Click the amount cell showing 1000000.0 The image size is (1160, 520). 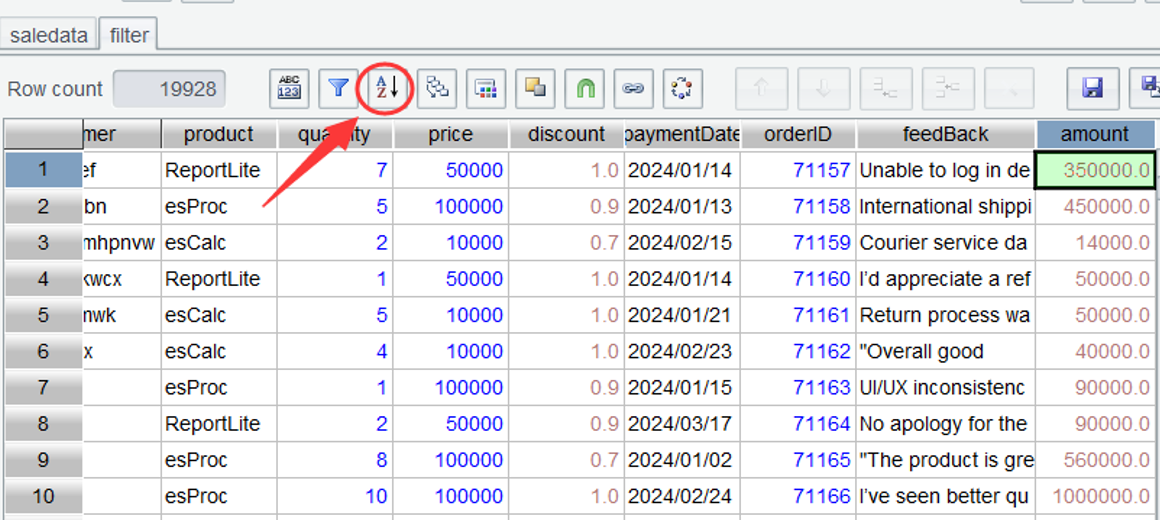coord(1095,496)
